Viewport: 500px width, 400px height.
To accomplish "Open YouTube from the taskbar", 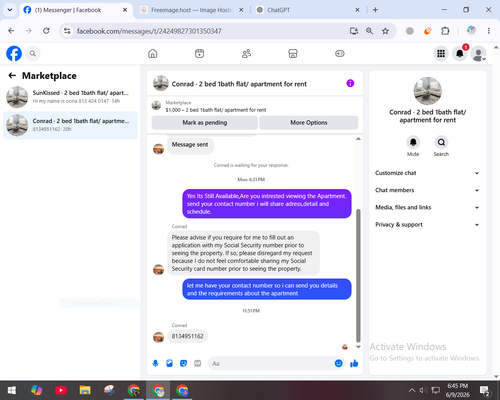I will [61, 390].
